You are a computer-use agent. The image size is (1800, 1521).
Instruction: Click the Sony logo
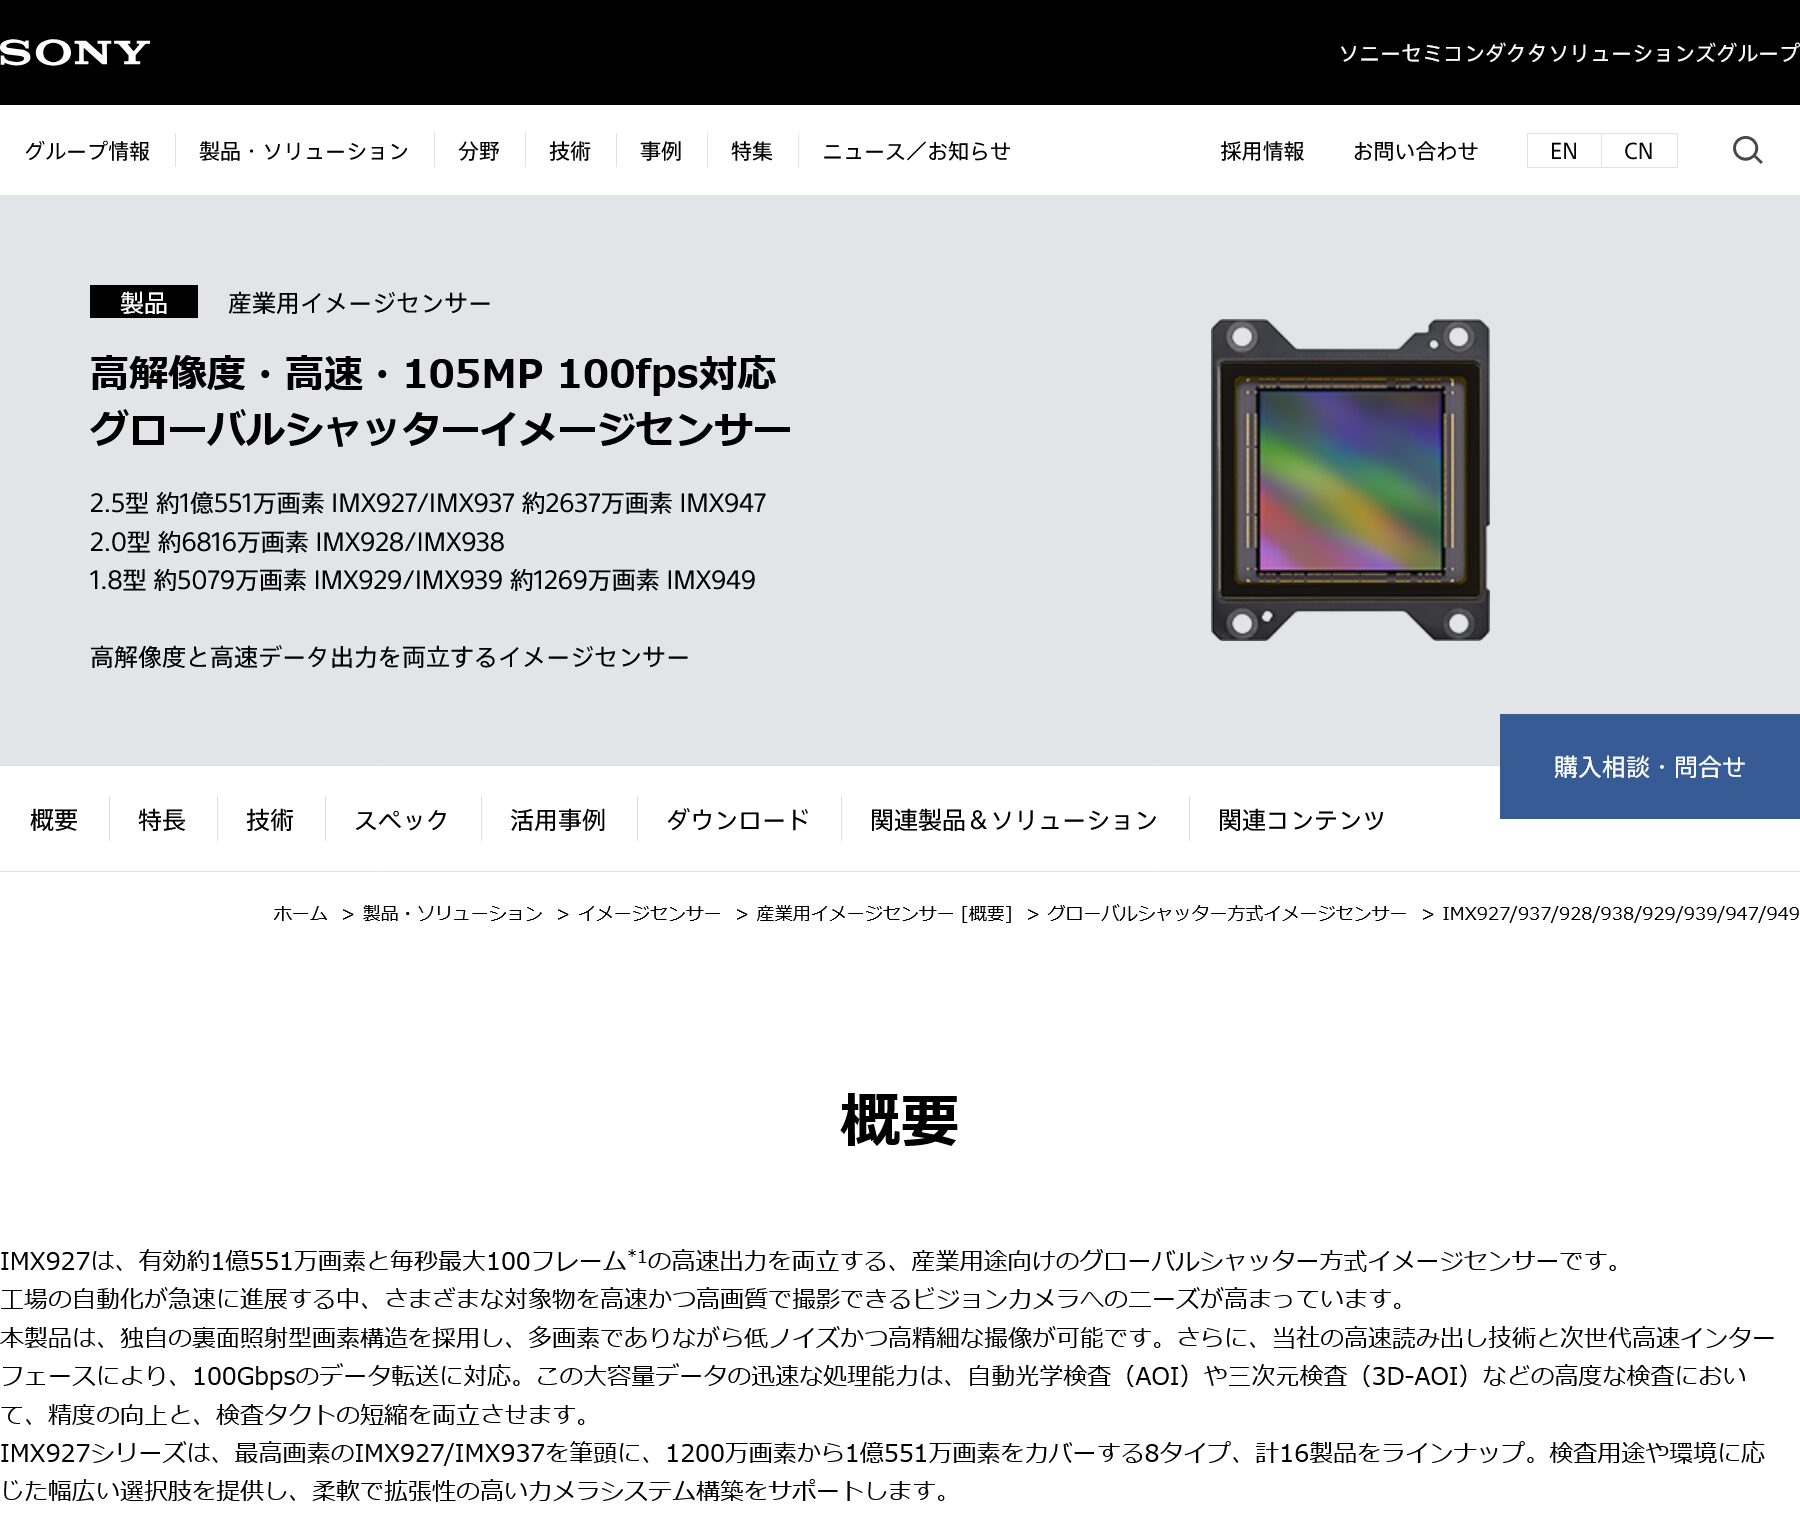75,52
